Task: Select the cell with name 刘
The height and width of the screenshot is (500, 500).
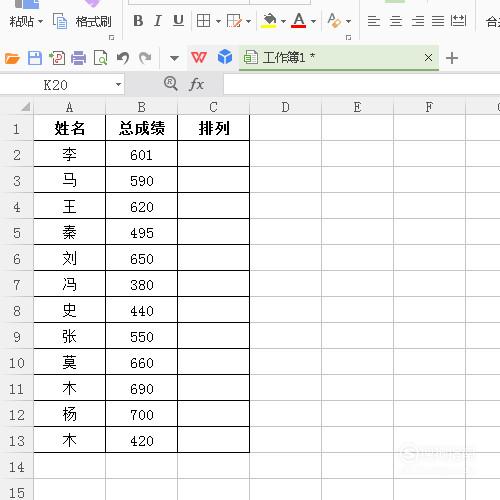Action: coord(69,259)
